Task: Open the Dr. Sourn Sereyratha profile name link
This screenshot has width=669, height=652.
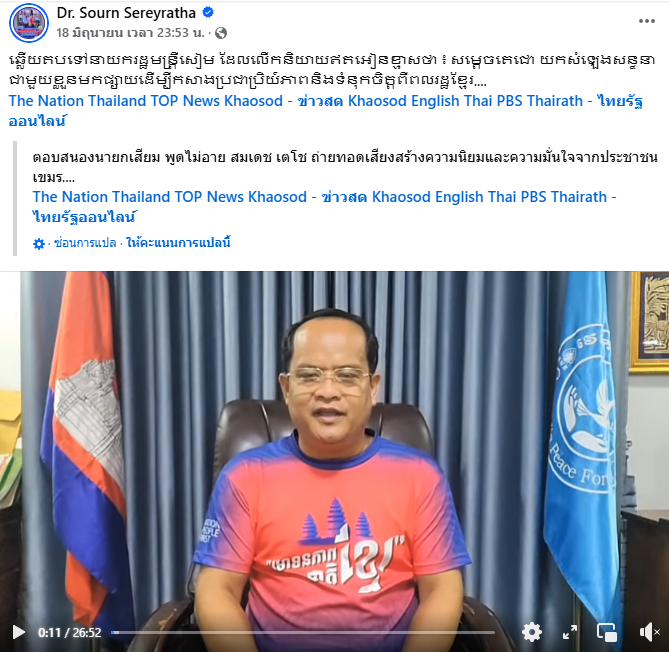Action: coord(126,13)
